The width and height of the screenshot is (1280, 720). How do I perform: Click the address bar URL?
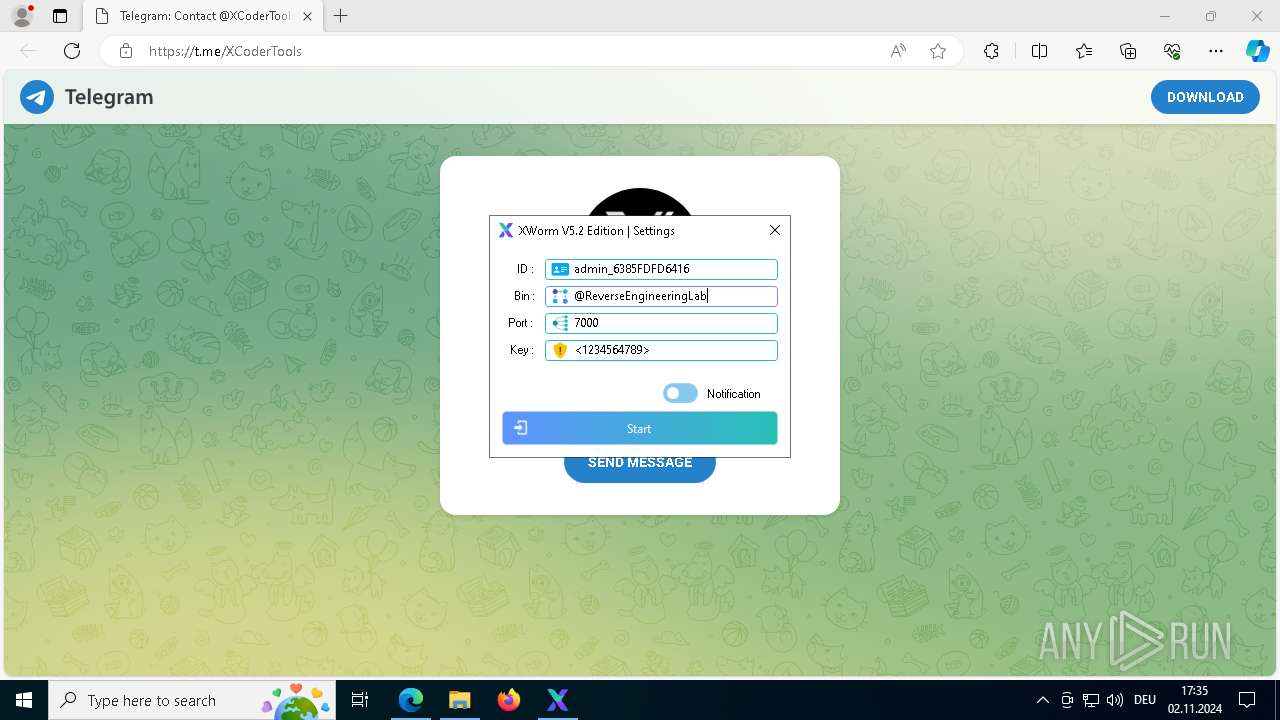coord(225,51)
